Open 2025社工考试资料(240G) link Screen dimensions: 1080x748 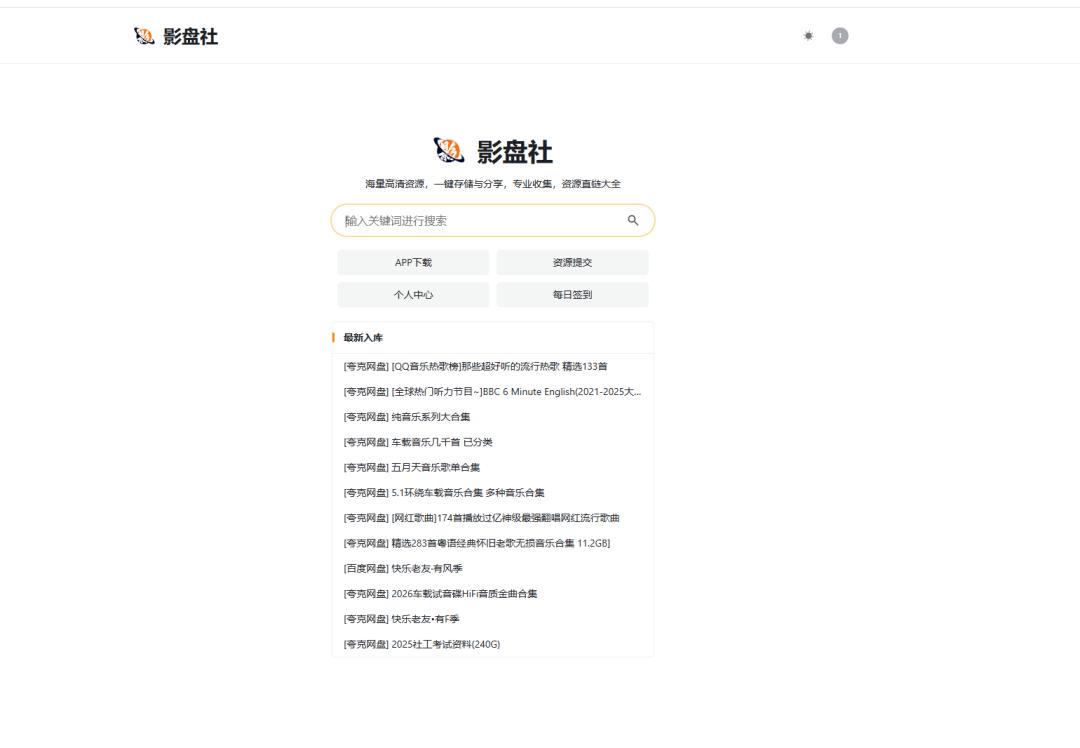tap(421, 644)
